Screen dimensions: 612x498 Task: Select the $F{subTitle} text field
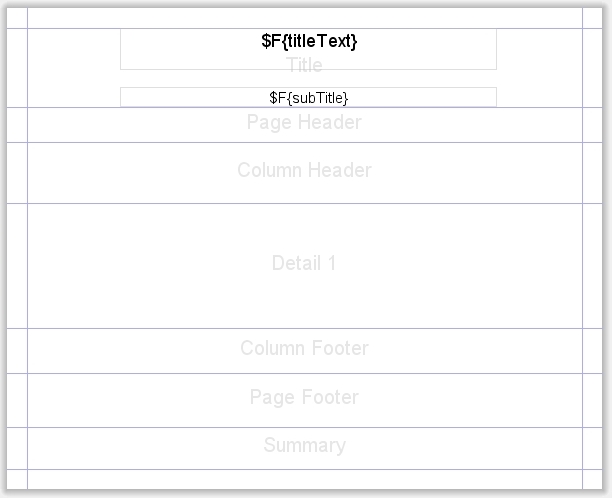coord(308,97)
